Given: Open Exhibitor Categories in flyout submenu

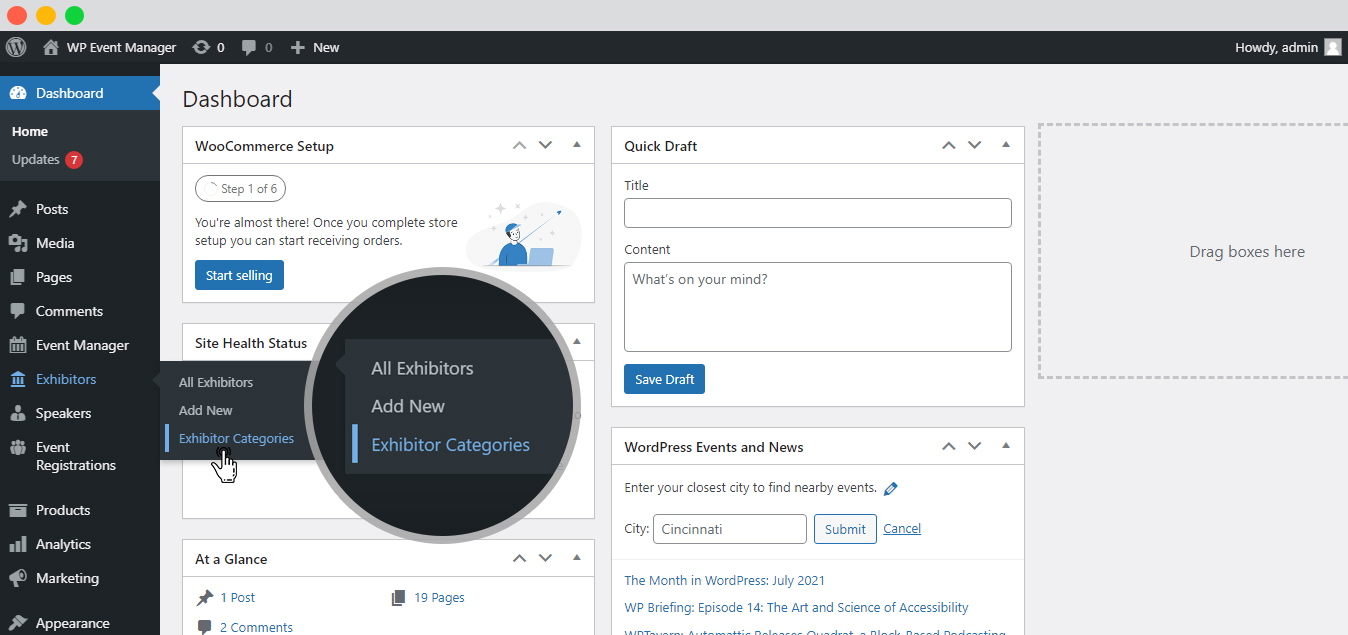Looking at the screenshot, I should point(236,438).
